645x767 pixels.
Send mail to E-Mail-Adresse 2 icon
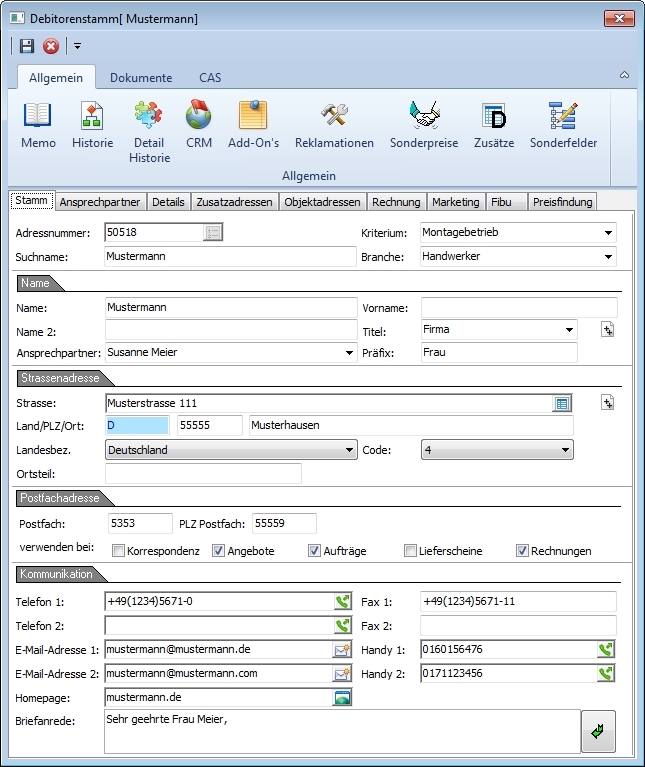pyautogui.click(x=342, y=674)
